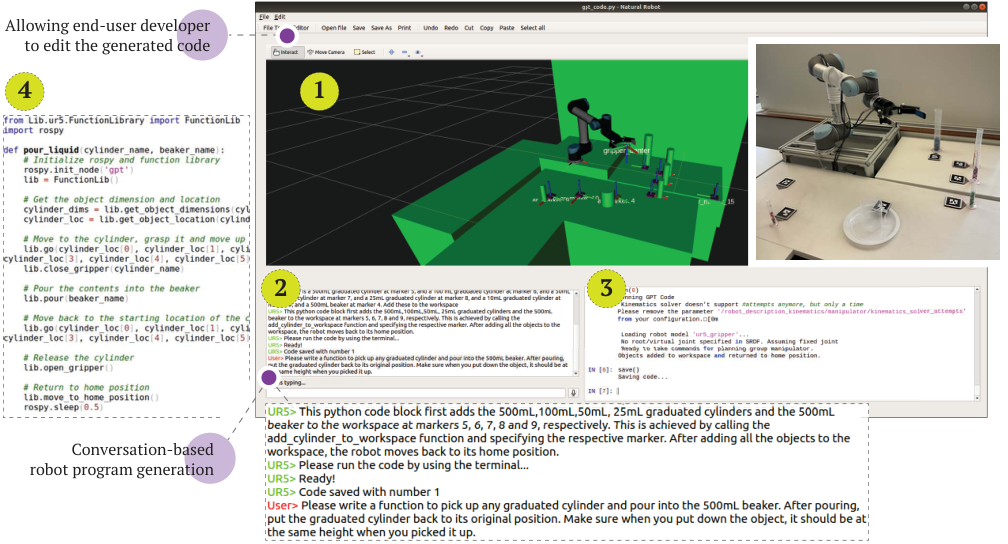1008x544 pixels.
Task: Click the 'Objects added to workspace' terminal line
Action: point(719,356)
